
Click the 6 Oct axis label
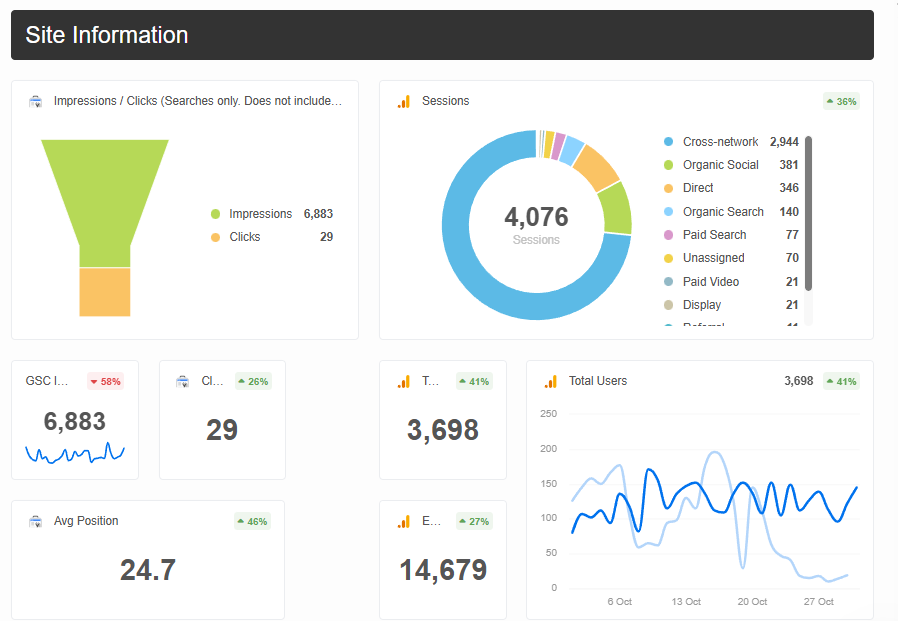click(x=620, y=602)
